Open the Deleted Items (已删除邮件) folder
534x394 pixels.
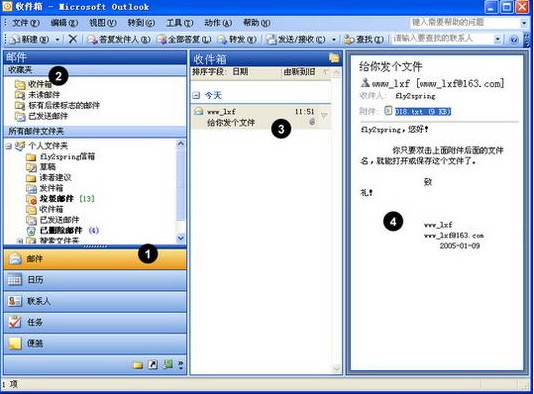(x=63, y=231)
